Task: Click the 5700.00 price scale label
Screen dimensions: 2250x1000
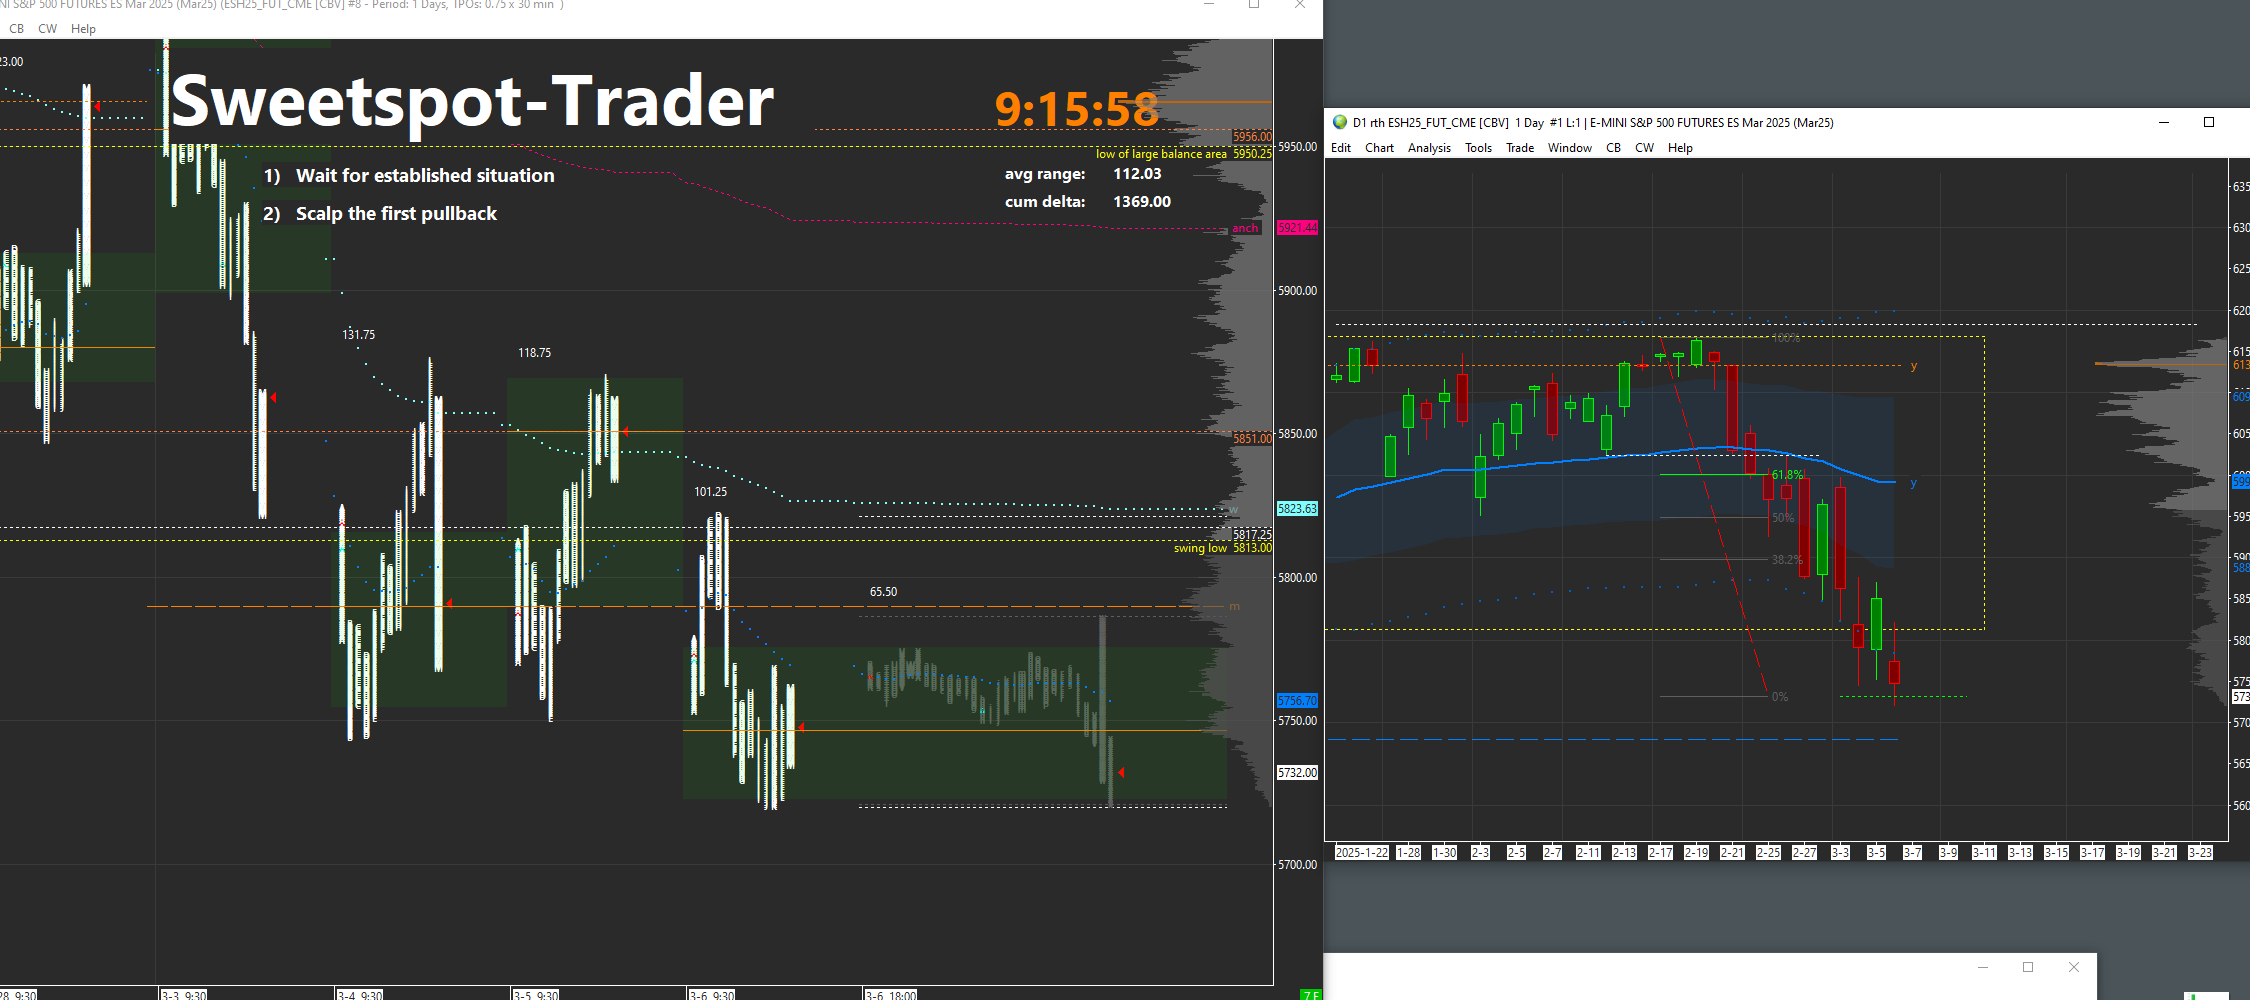Action: click(x=1297, y=865)
